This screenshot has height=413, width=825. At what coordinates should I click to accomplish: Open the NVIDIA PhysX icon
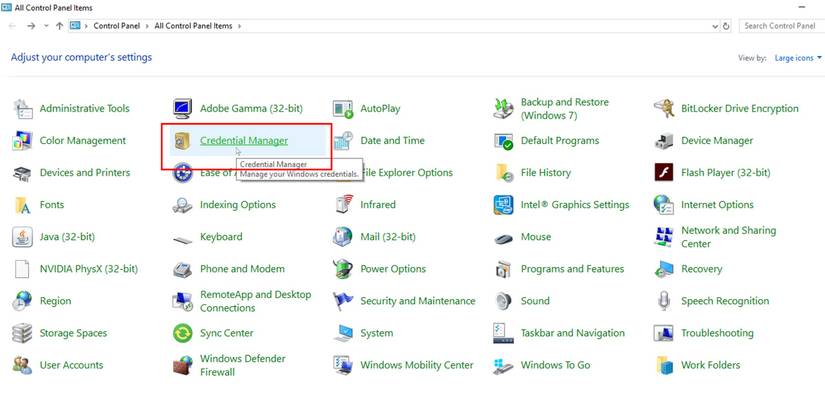click(23, 269)
